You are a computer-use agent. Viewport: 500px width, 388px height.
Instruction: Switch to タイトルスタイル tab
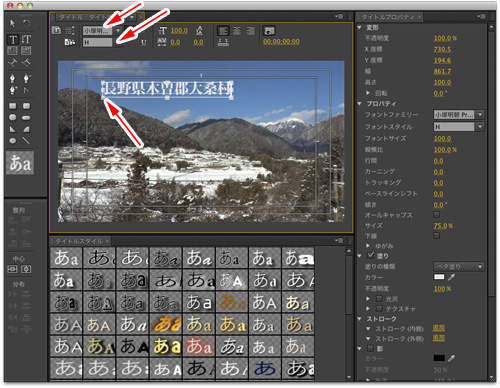[79, 241]
